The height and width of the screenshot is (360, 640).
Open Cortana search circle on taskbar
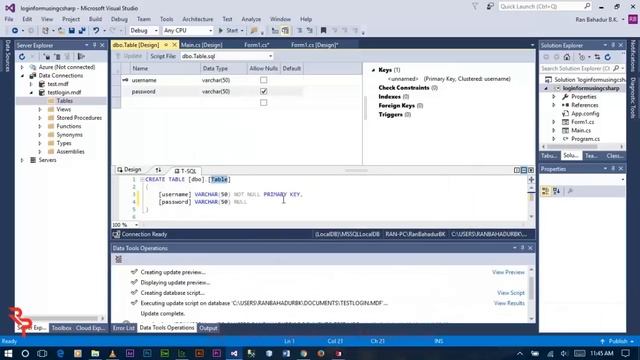tap(25, 353)
